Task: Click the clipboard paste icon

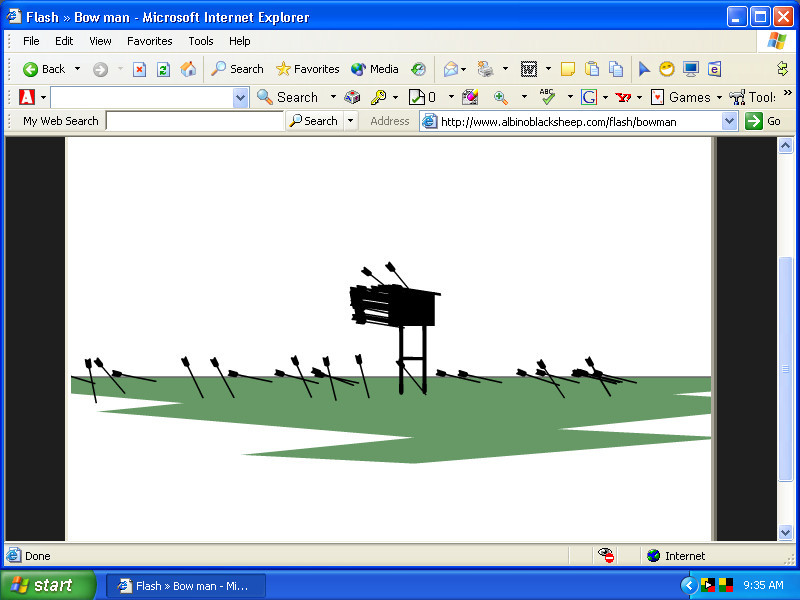Action: click(x=592, y=69)
